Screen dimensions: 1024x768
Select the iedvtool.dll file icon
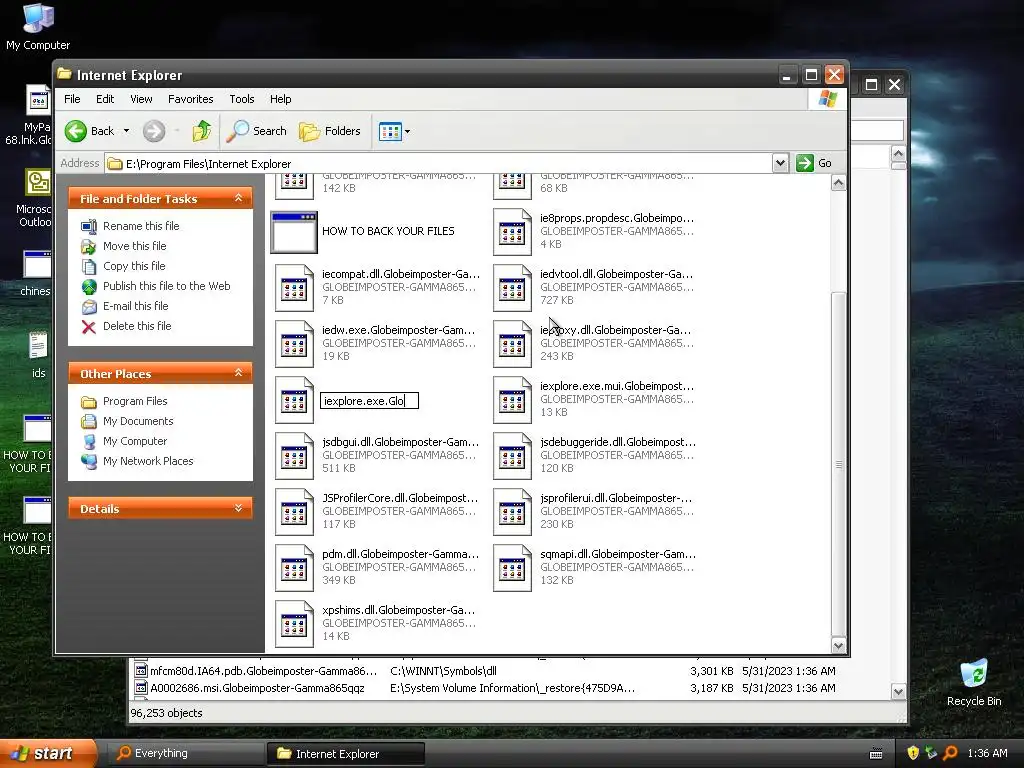(x=512, y=288)
